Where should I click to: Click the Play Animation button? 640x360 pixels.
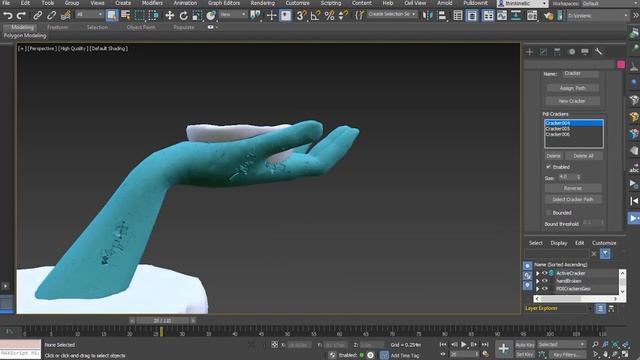pyautogui.click(x=464, y=344)
